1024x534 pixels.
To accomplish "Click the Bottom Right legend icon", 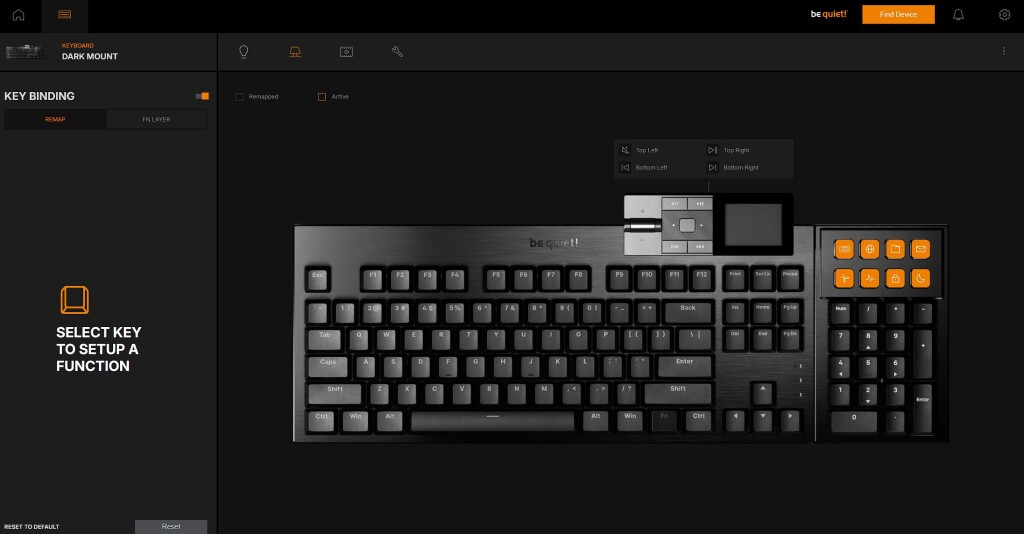I will coord(712,168).
